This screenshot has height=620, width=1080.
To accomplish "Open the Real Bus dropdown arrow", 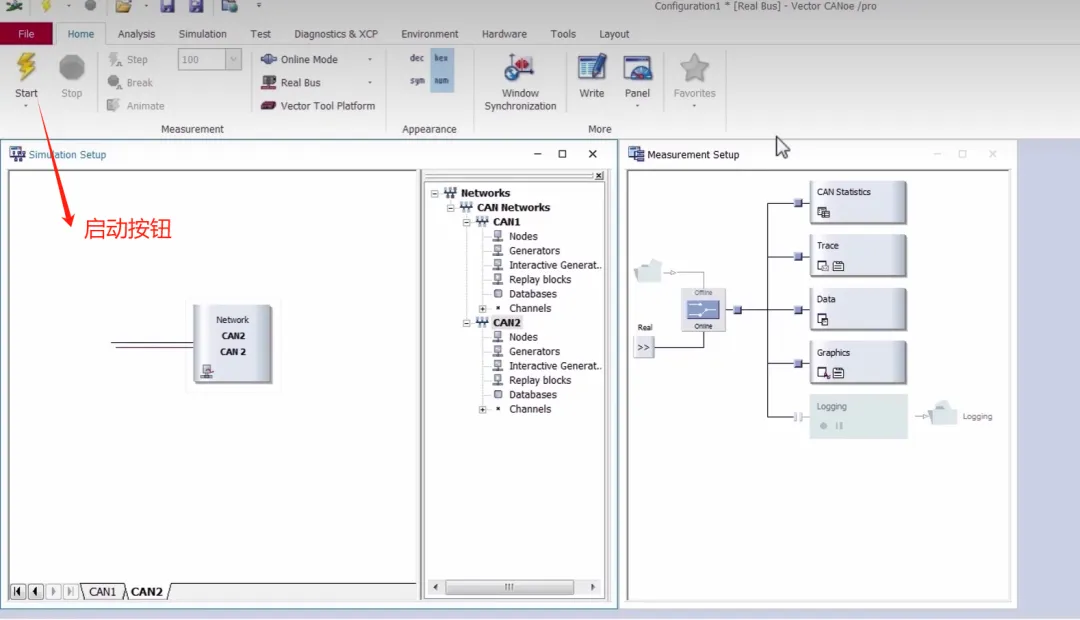I will coord(370,83).
